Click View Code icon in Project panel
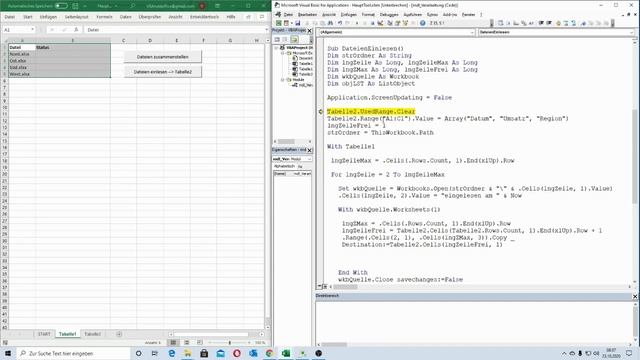 pos(277,40)
